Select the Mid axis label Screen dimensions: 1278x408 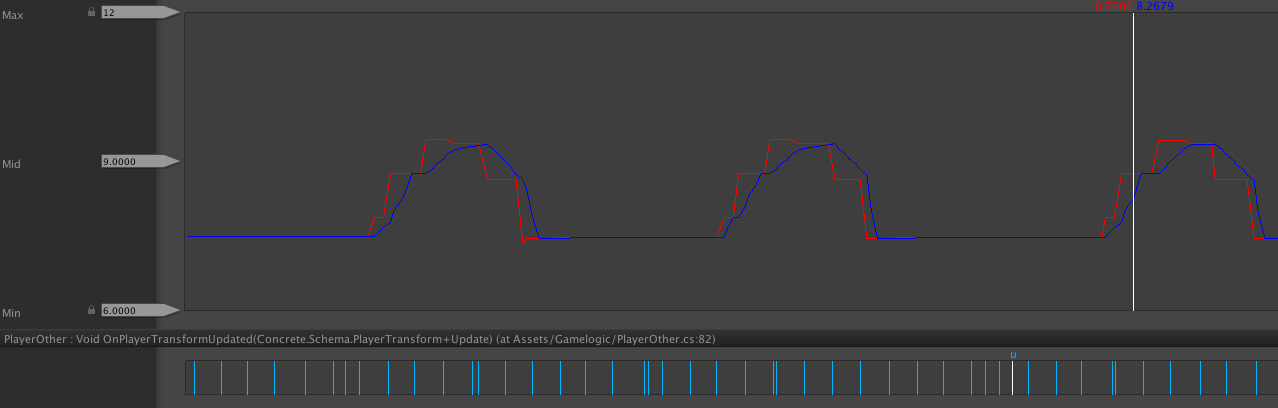pos(12,164)
